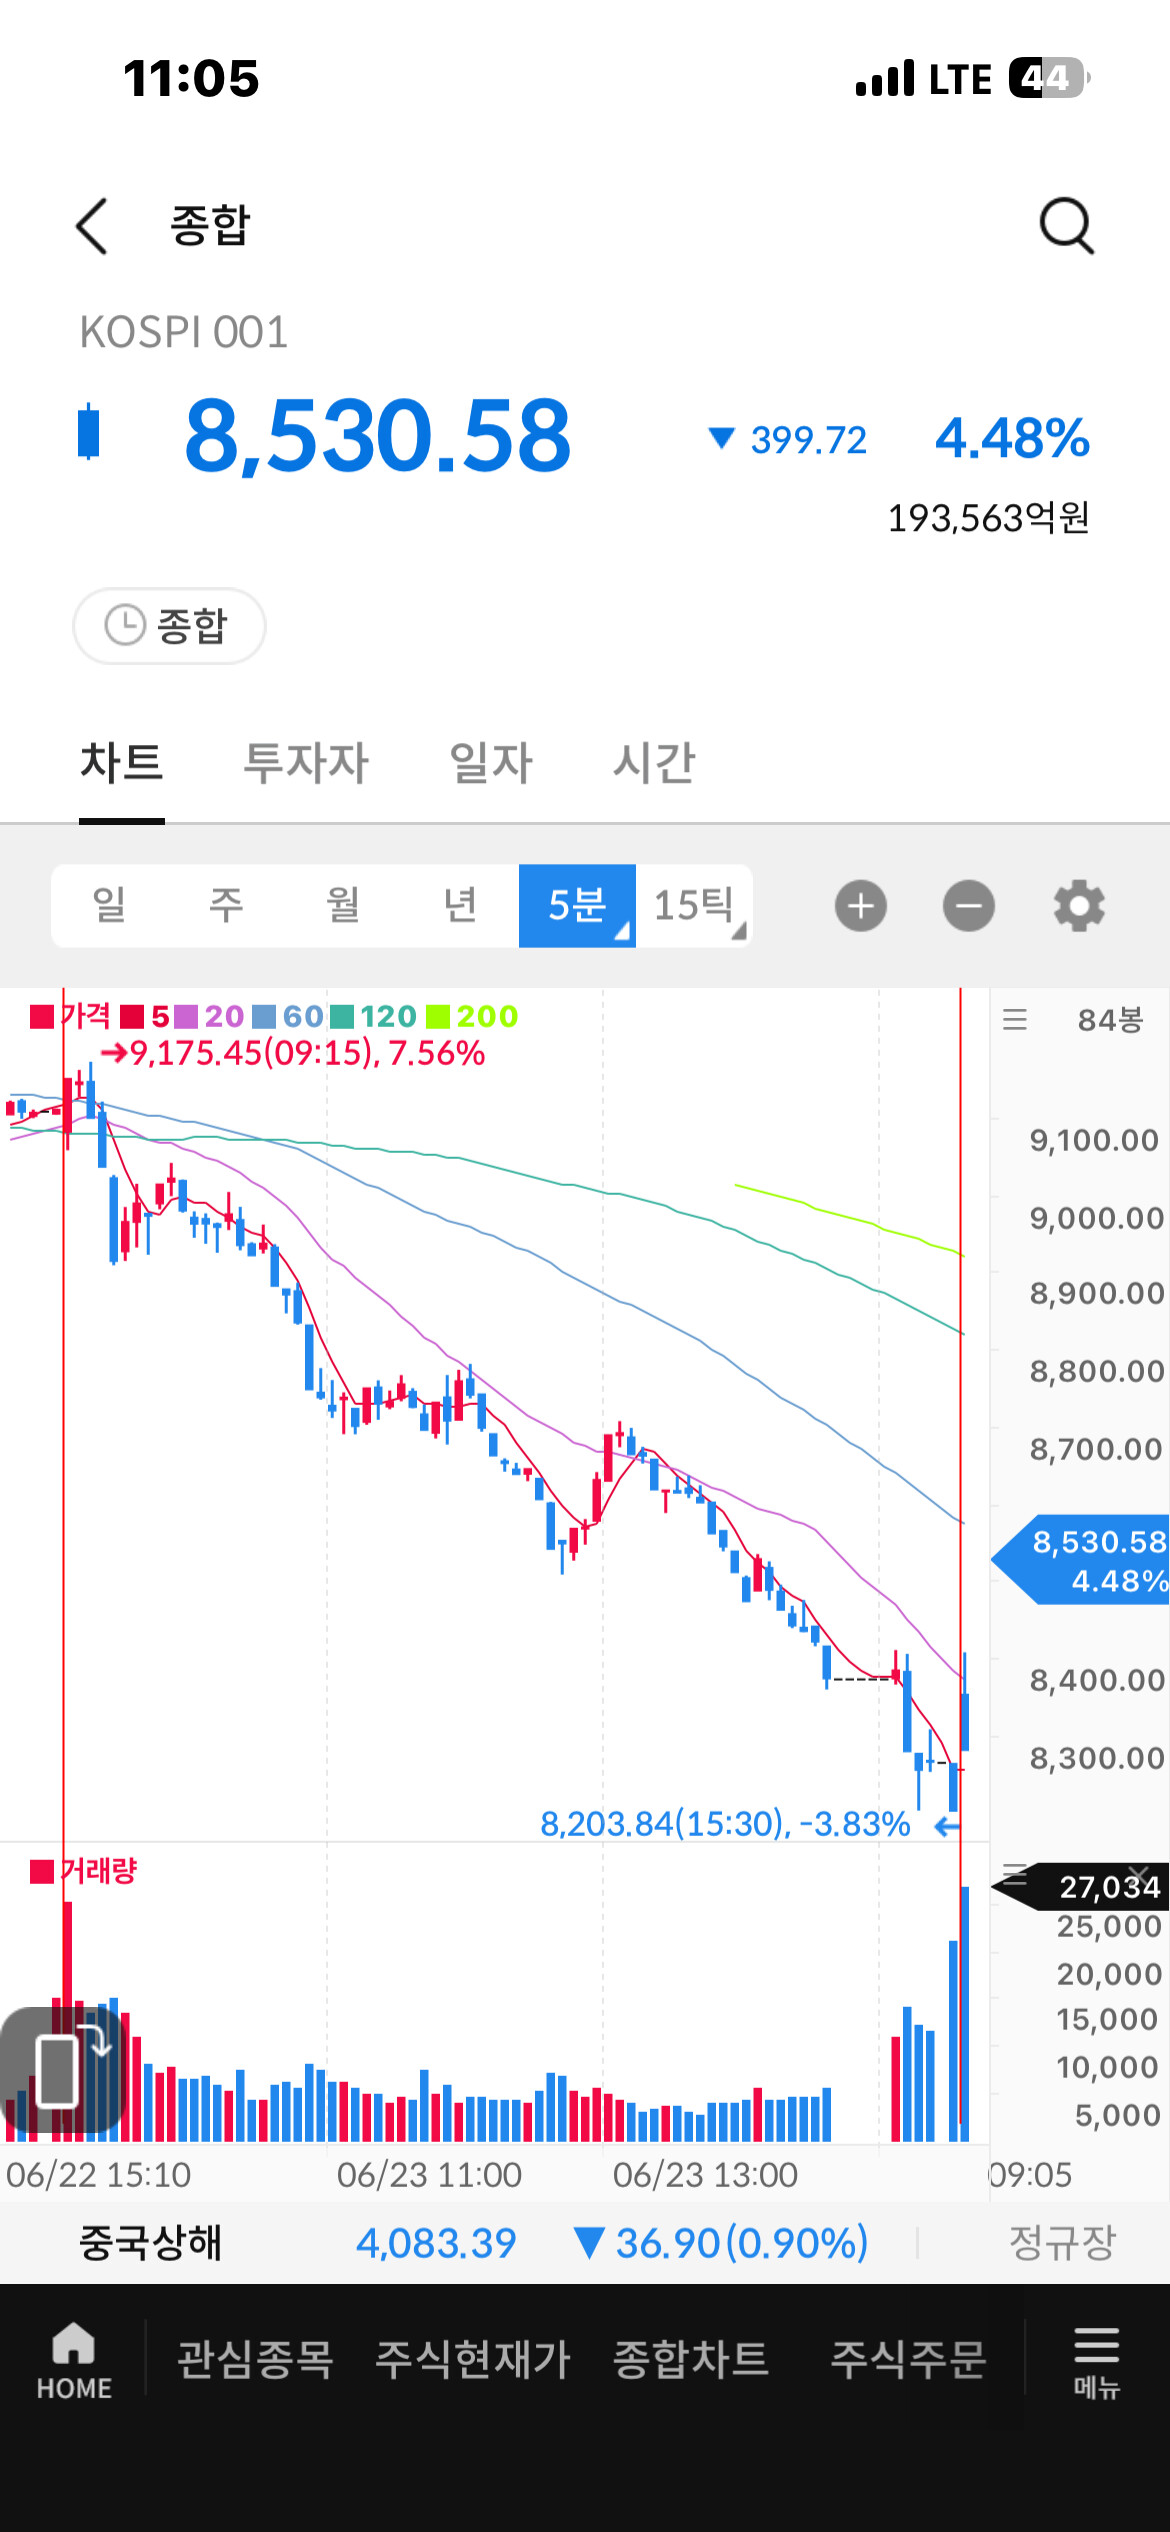
Task: Open price panel menu beside 84봉
Action: coord(1015,1019)
